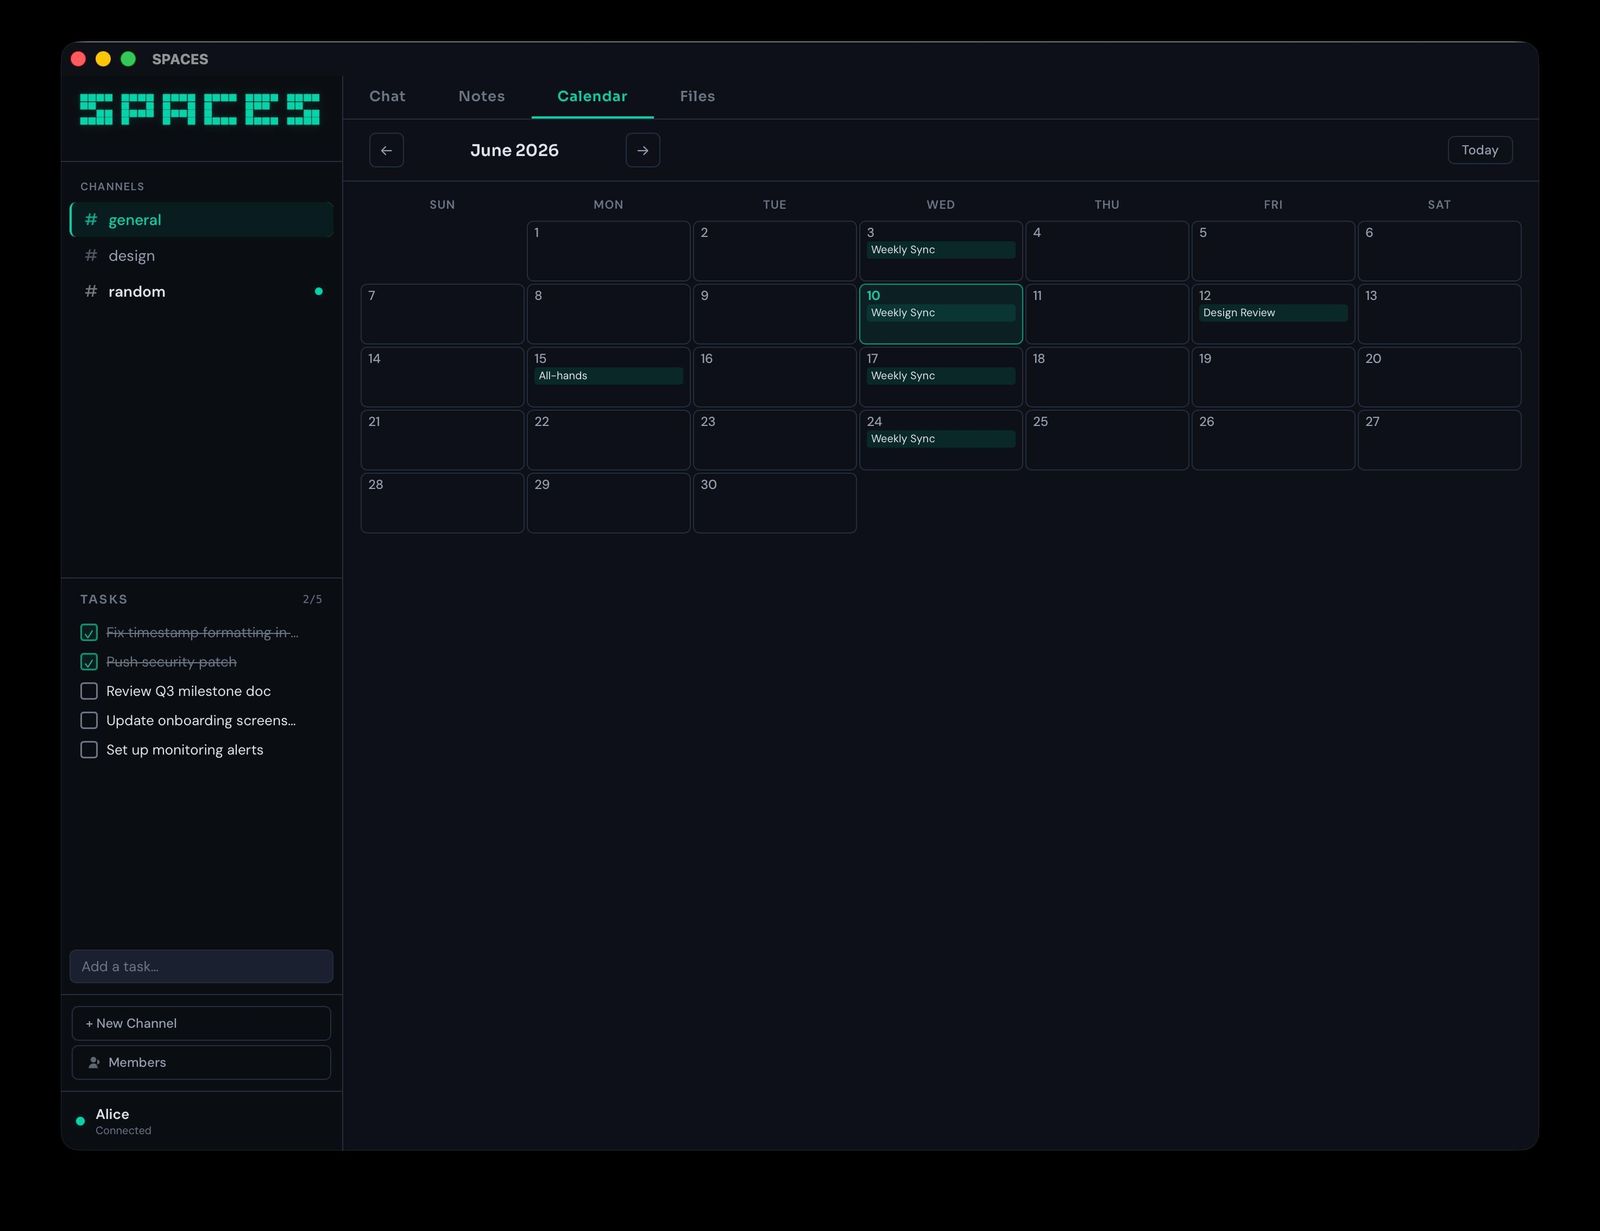Select June 13 day cell
The width and height of the screenshot is (1600, 1231).
[1439, 314]
